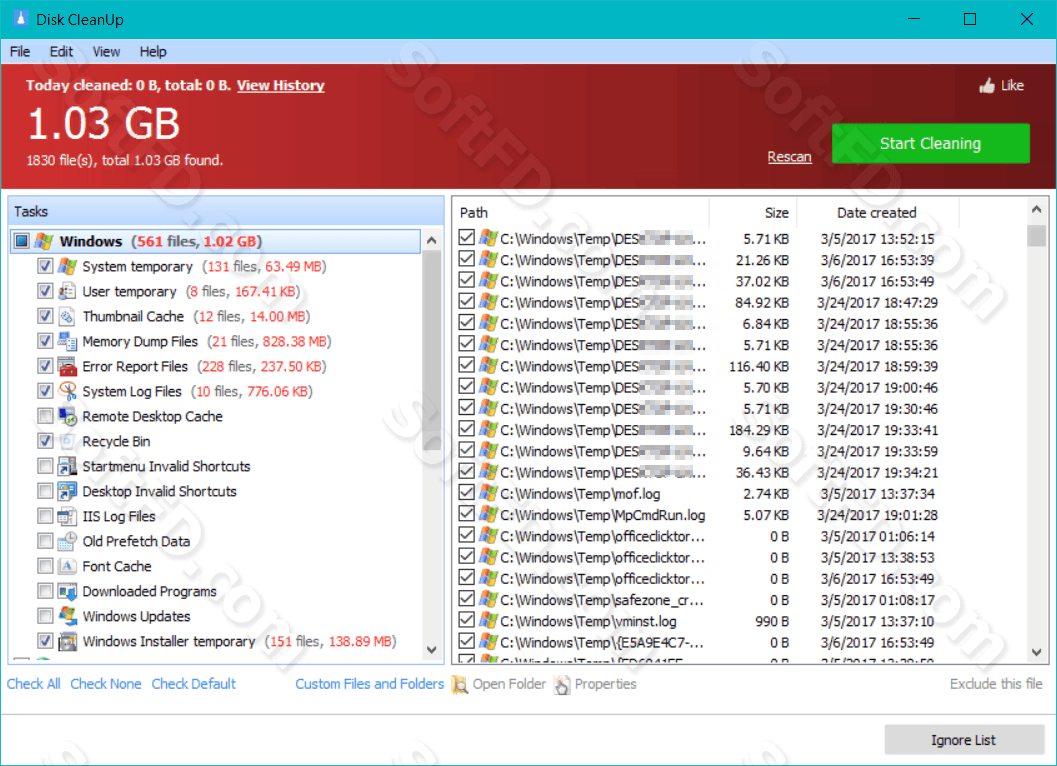Click the Font Cache icon
Image resolution: width=1057 pixels, height=766 pixels.
pyautogui.click(x=67, y=566)
